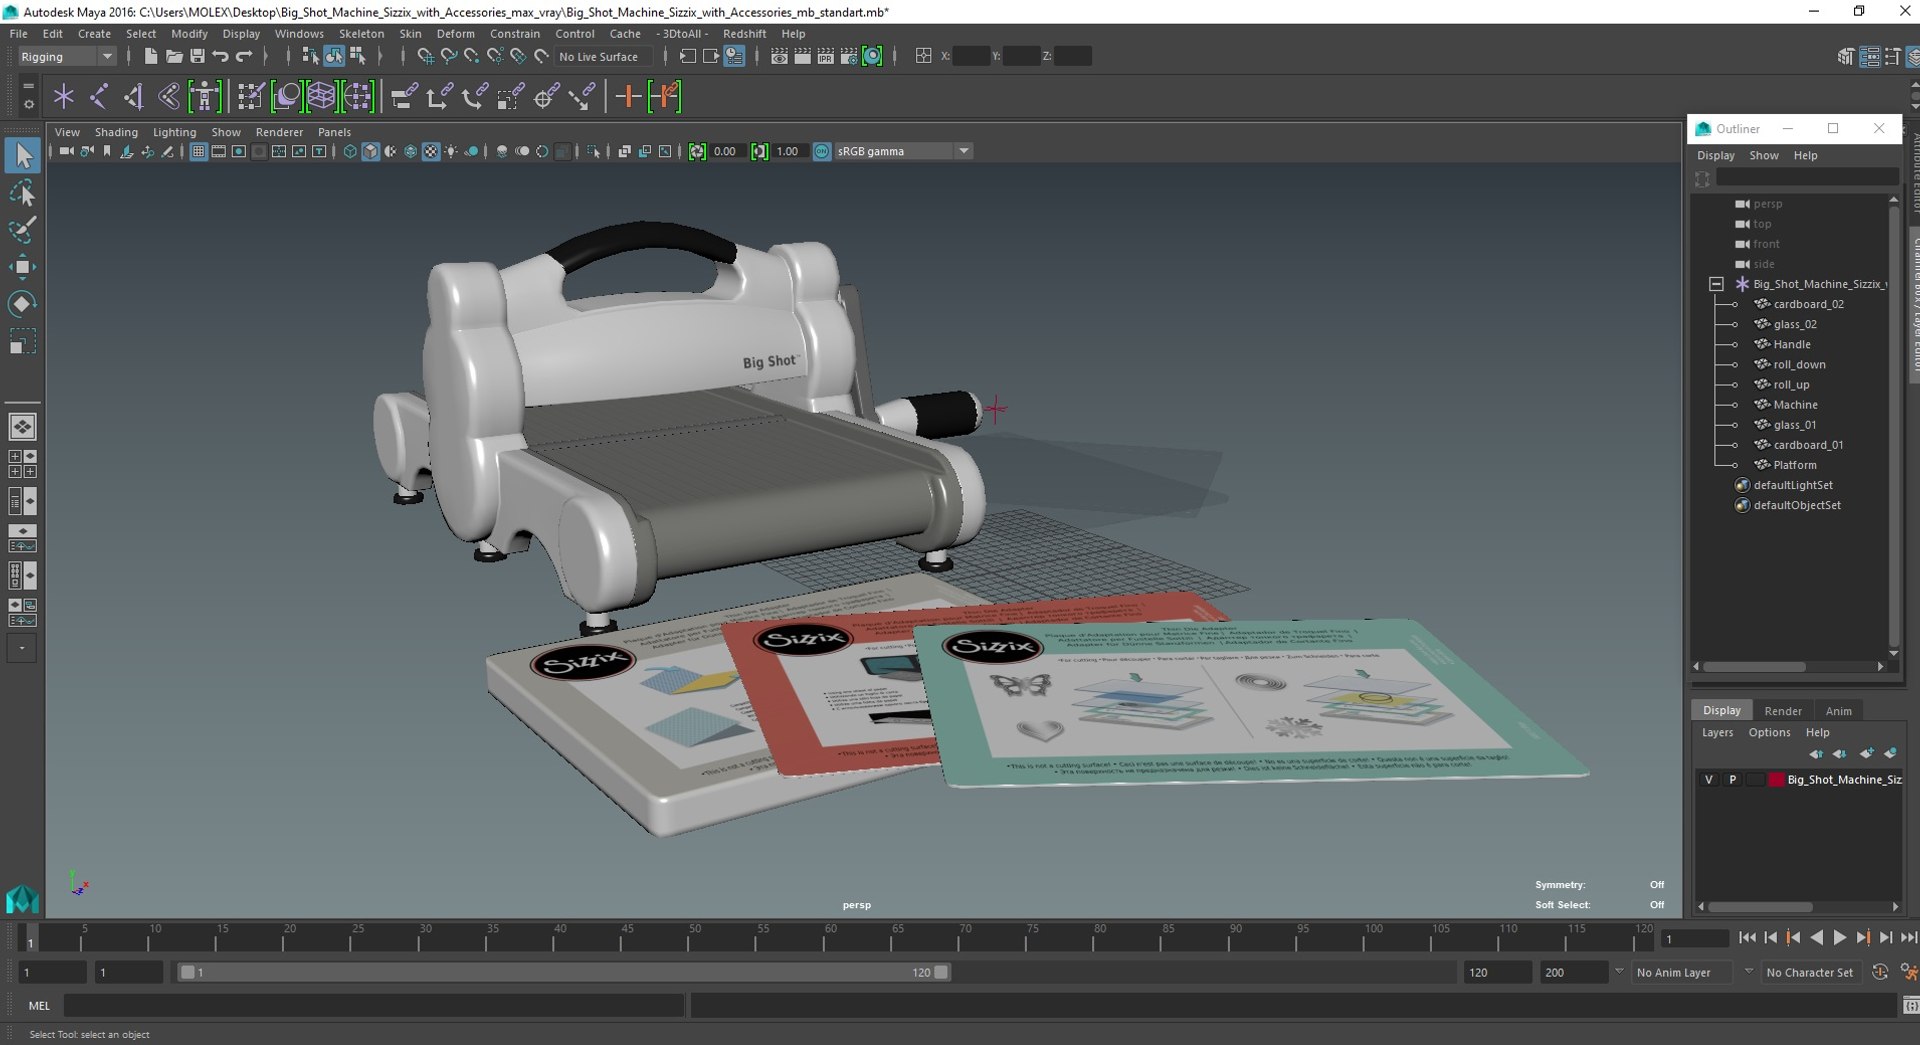
Task: Click the play backwards button
Action: tap(1817, 938)
